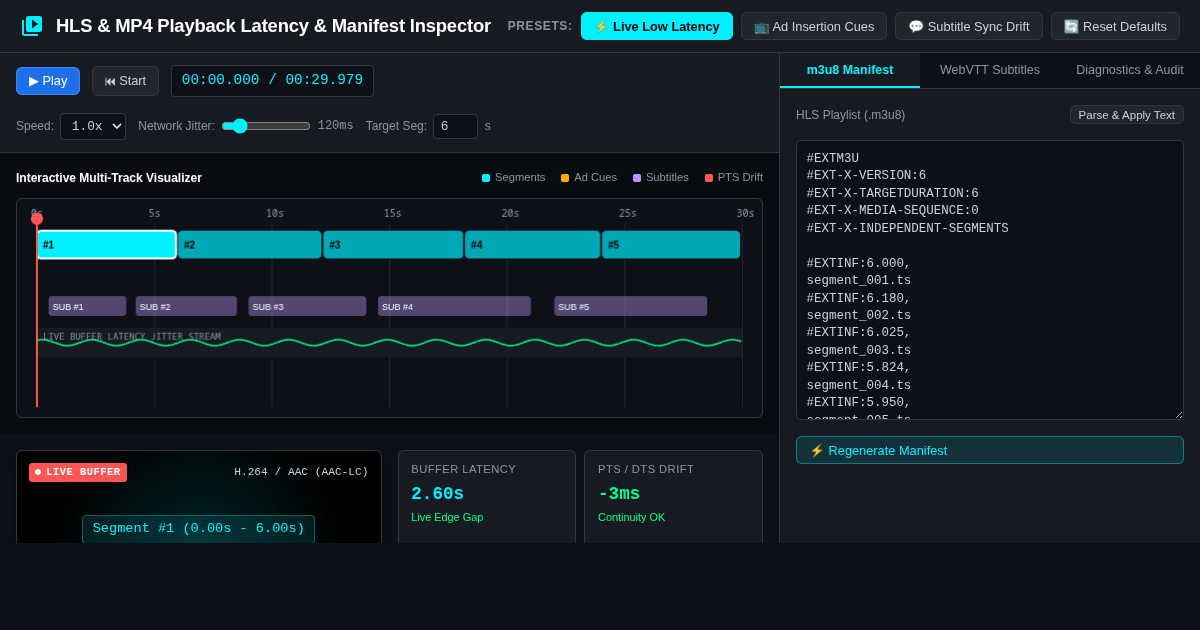Viewport: 1200px width, 630px height.
Task: Click the red playhead marker at 0s
Action: 37,218
